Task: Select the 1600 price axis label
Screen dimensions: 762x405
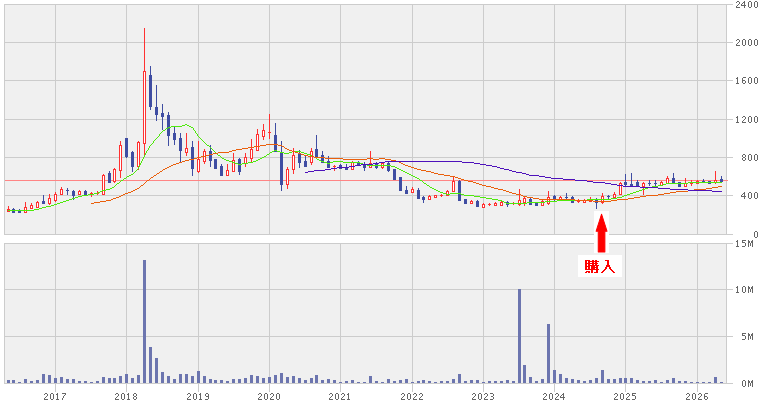Action: pos(747,81)
